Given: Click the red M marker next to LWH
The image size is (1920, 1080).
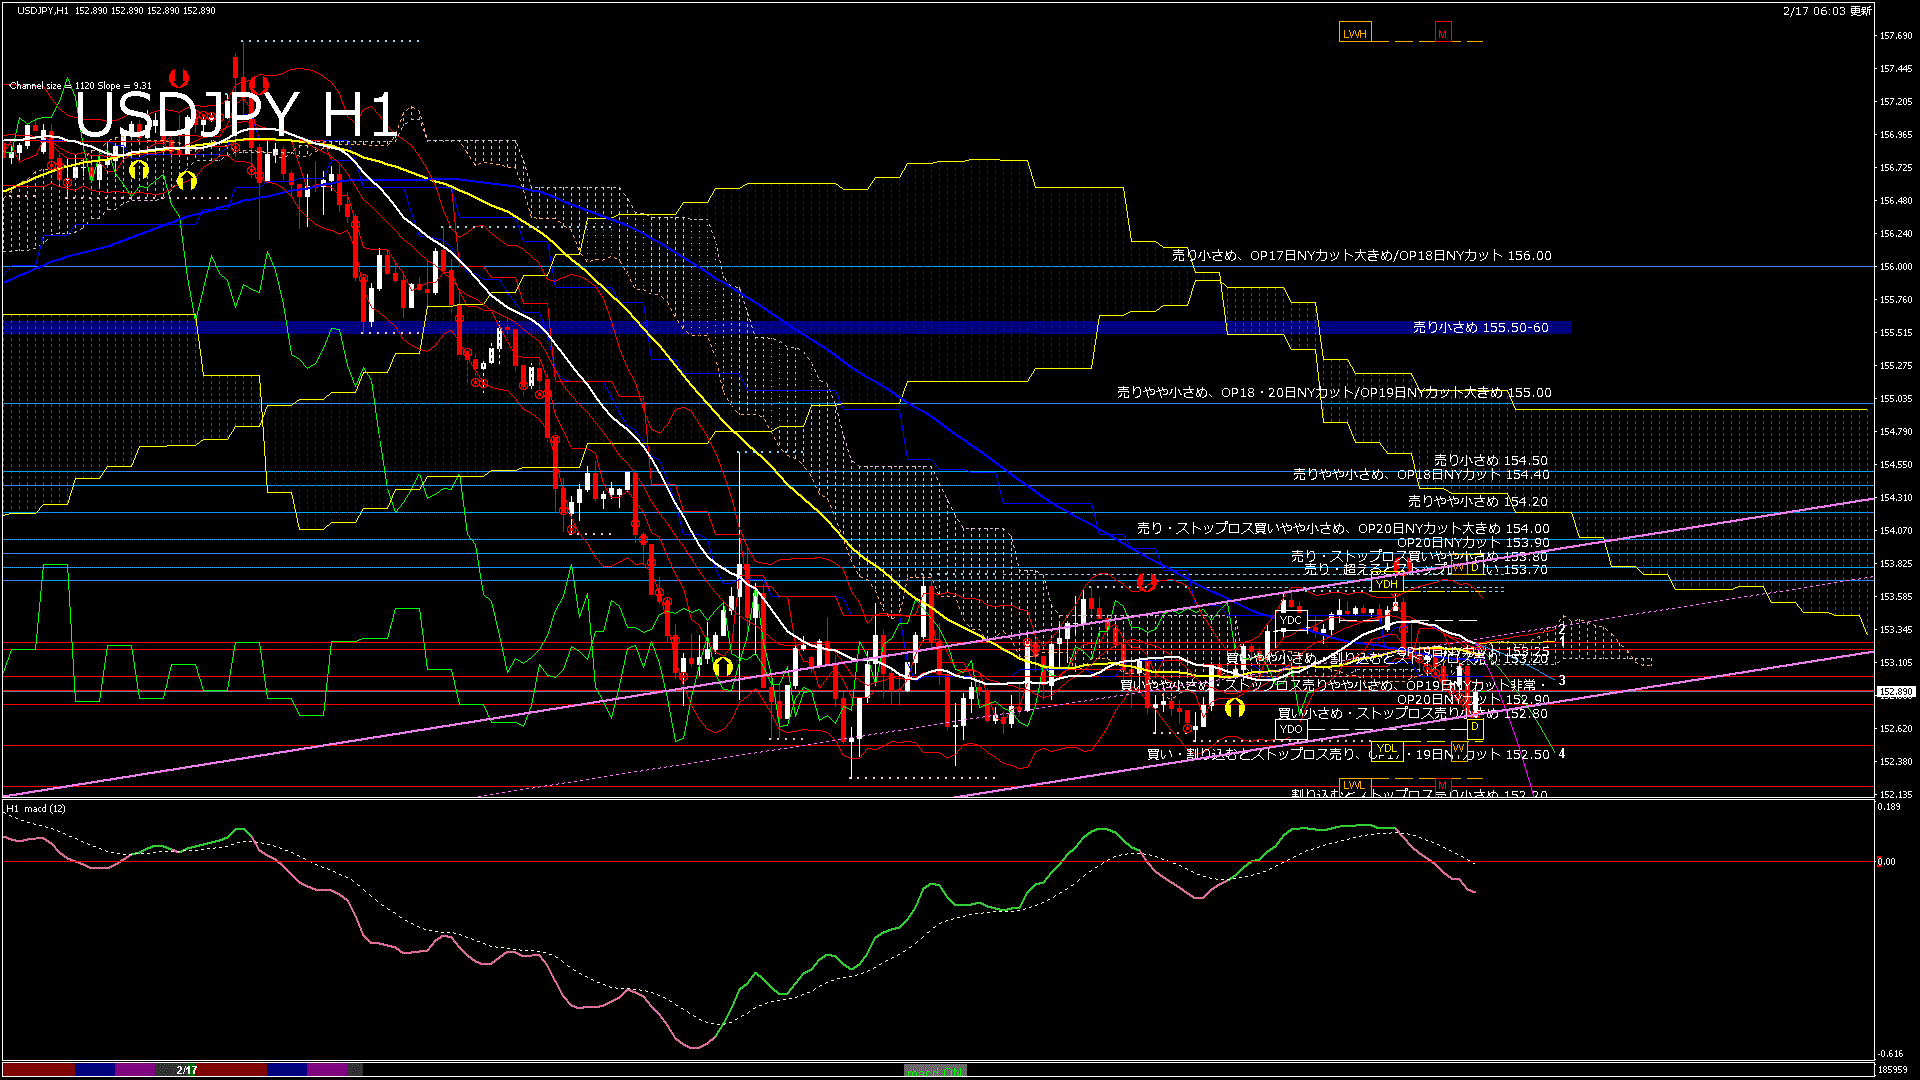Looking at the screenshot, I should point(1442,33).
